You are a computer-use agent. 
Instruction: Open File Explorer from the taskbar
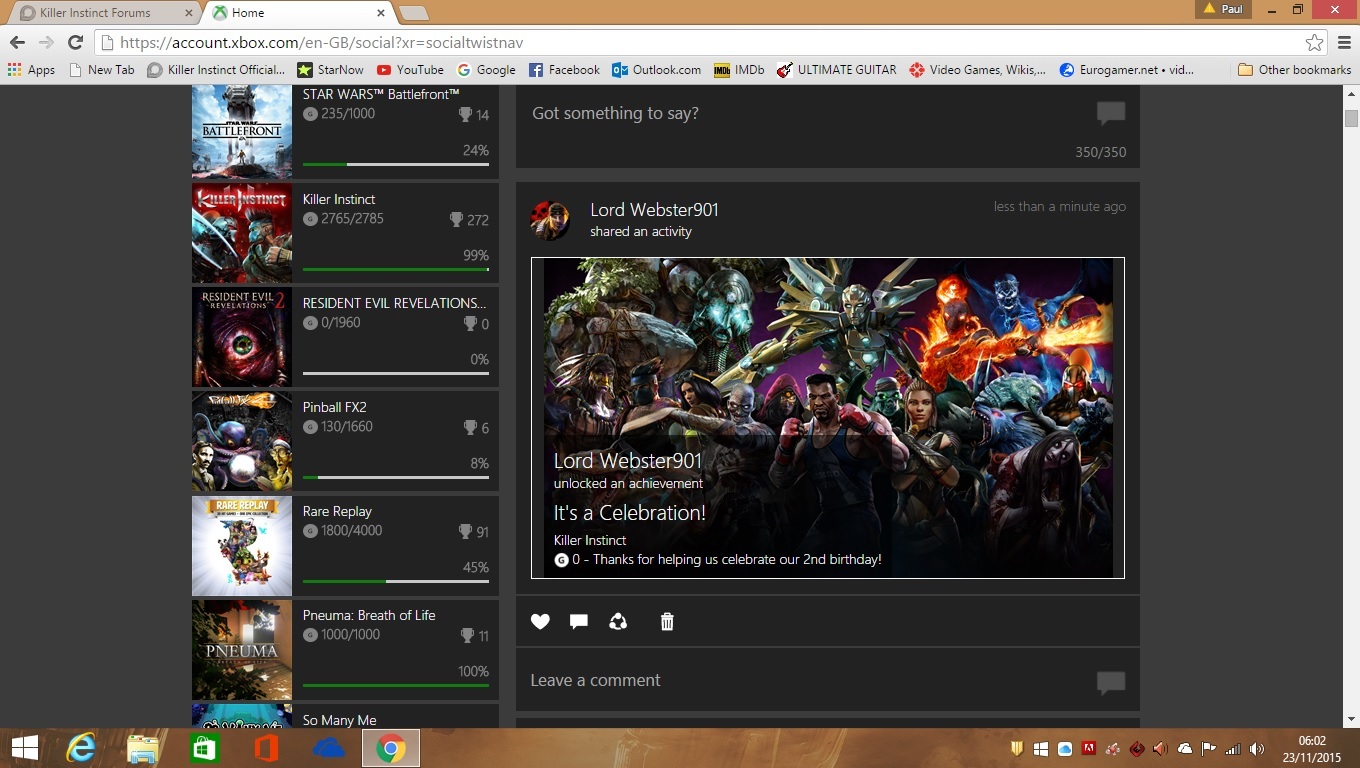(143, 748)
